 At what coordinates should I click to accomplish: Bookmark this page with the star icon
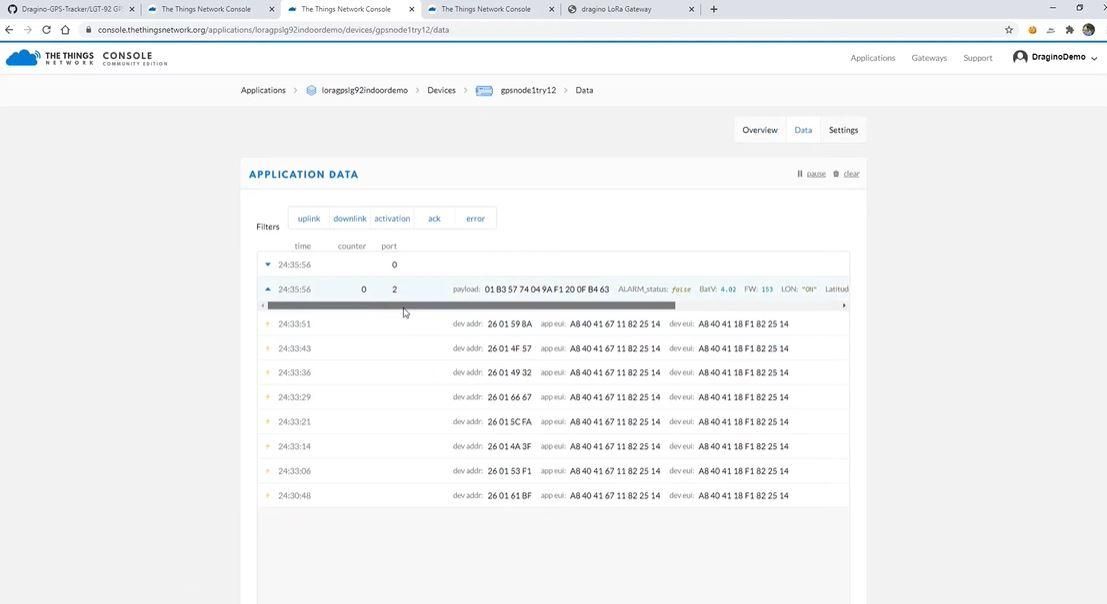1009,30
